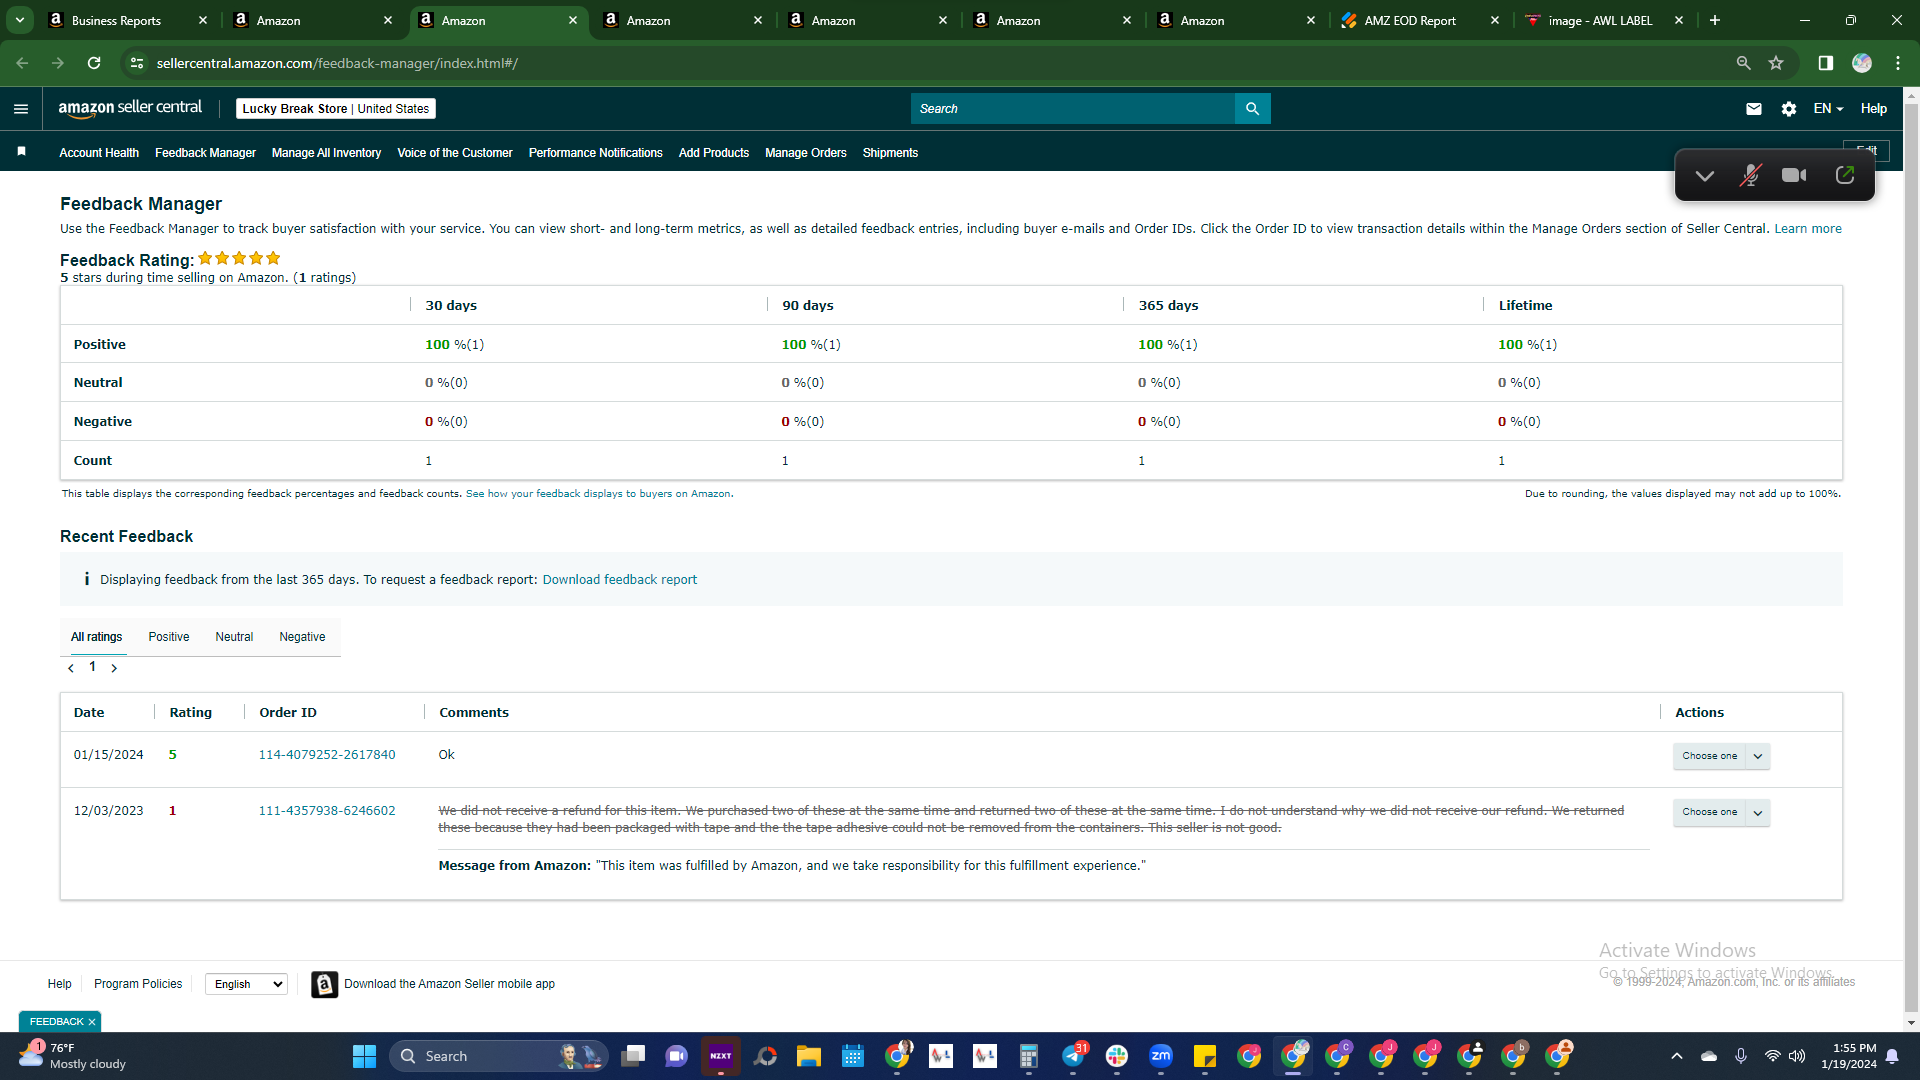Reload the page with refresh icon

pyautogui.click(x=94, y=63)
